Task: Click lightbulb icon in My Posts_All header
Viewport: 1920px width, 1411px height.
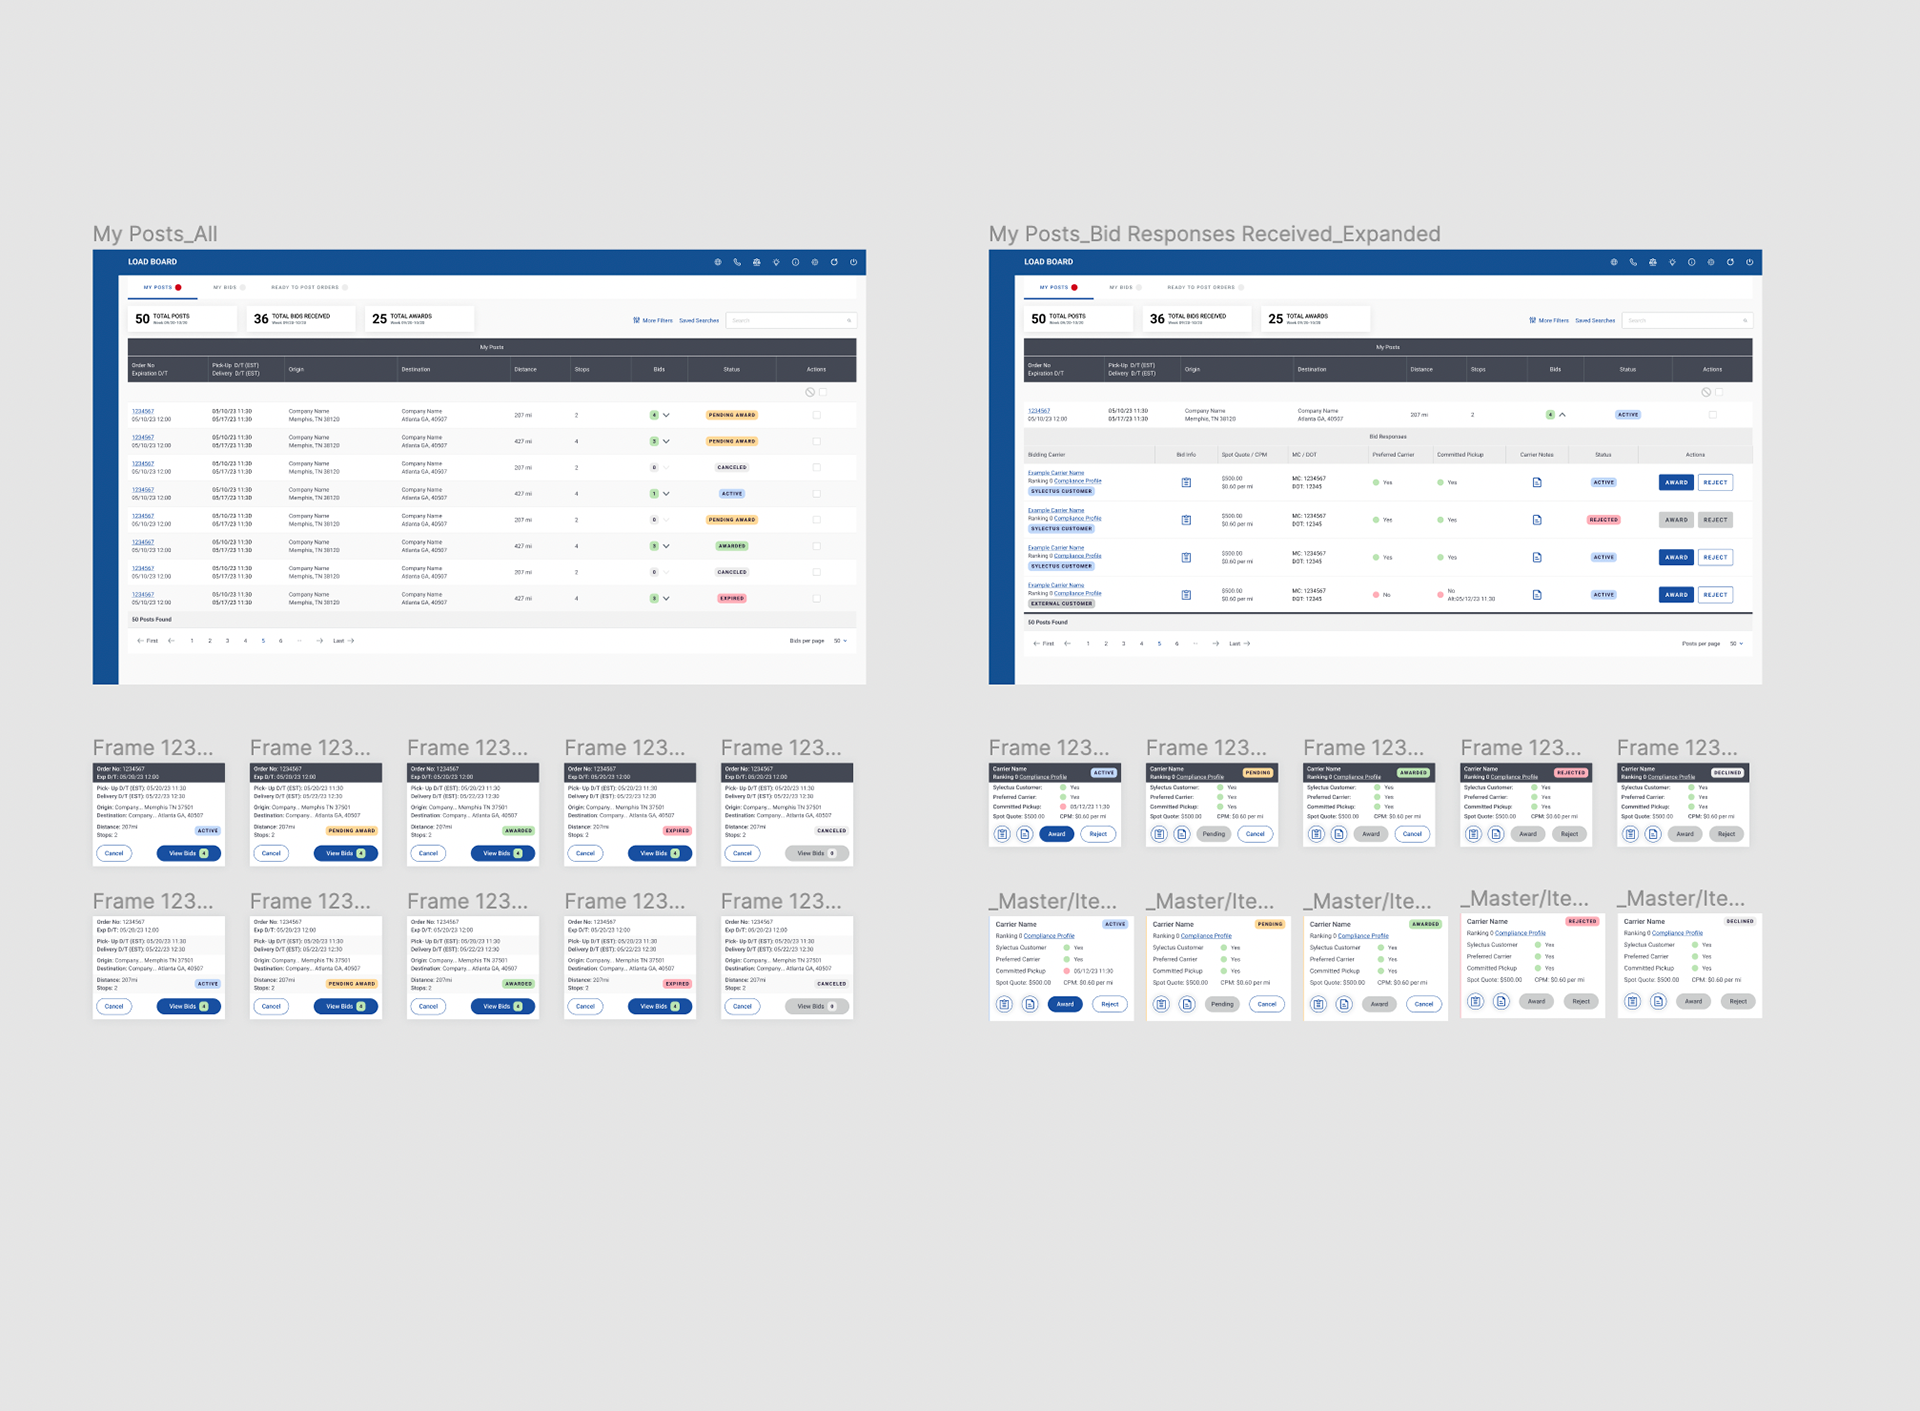Action: click(x=776, y=262)
